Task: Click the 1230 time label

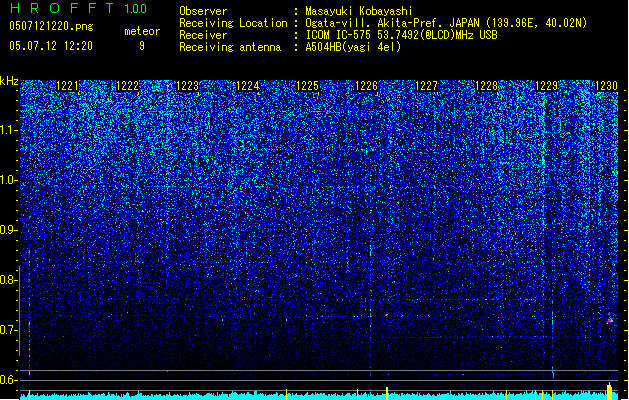Action: (x=606, y=86)
